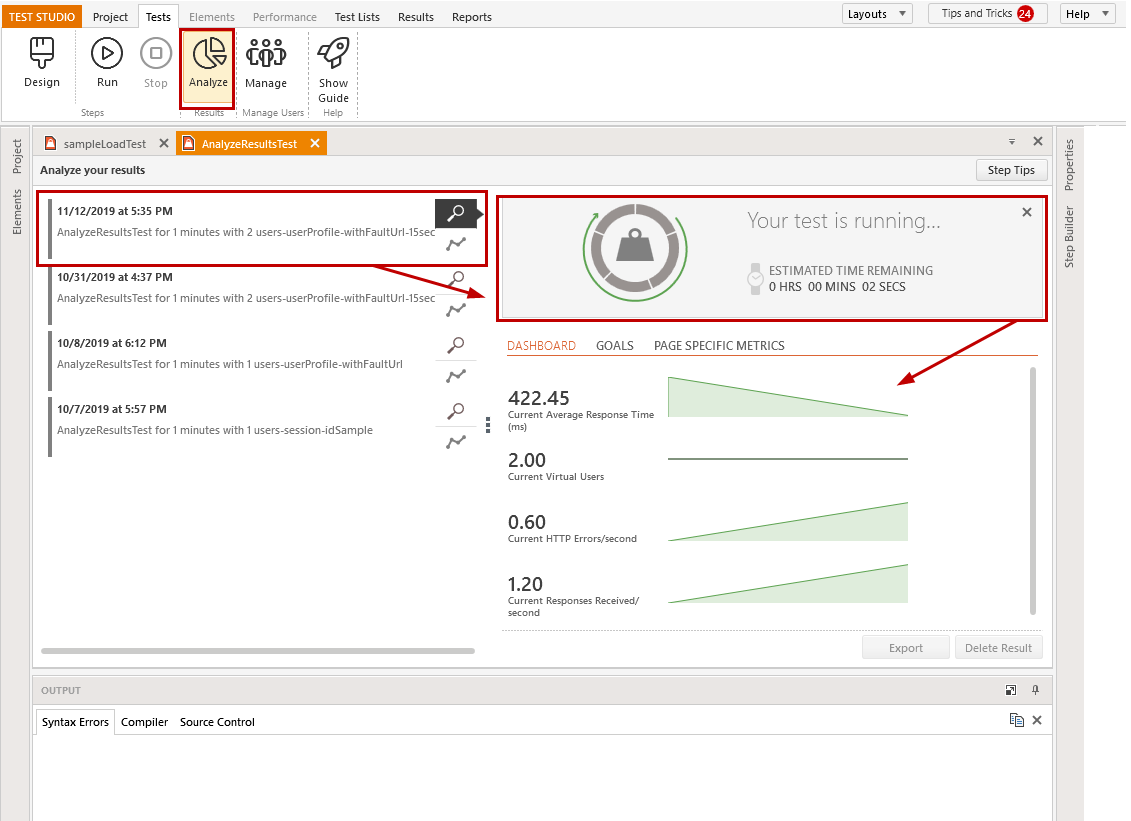The image size is (1131, 821).
Task: Run the load test
Action: tap(107, 63)
